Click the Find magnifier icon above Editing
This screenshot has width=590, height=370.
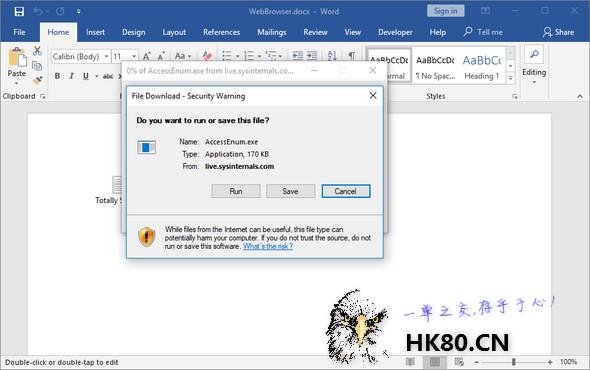tap(534, 55)
